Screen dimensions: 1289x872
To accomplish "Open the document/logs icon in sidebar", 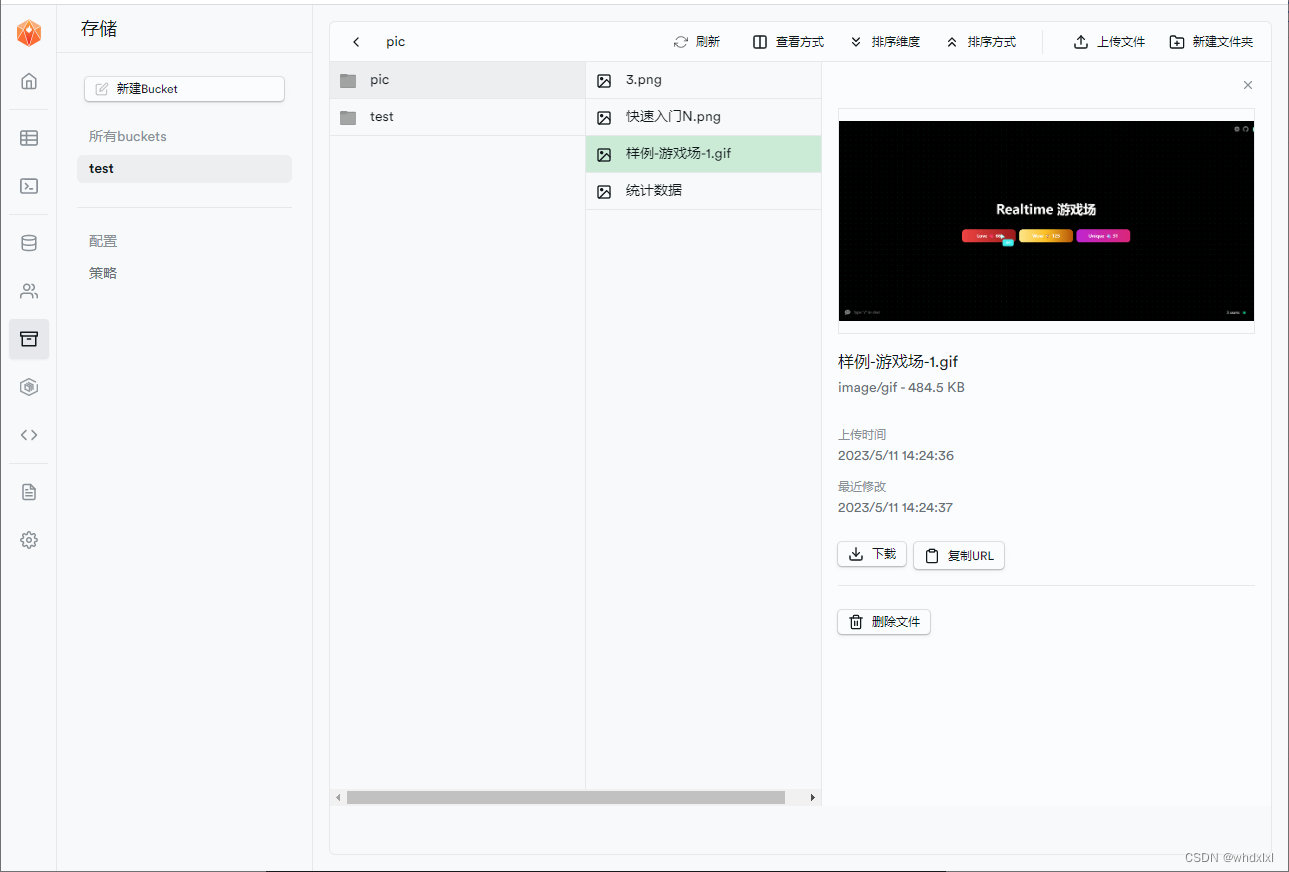I will [28, 491].
